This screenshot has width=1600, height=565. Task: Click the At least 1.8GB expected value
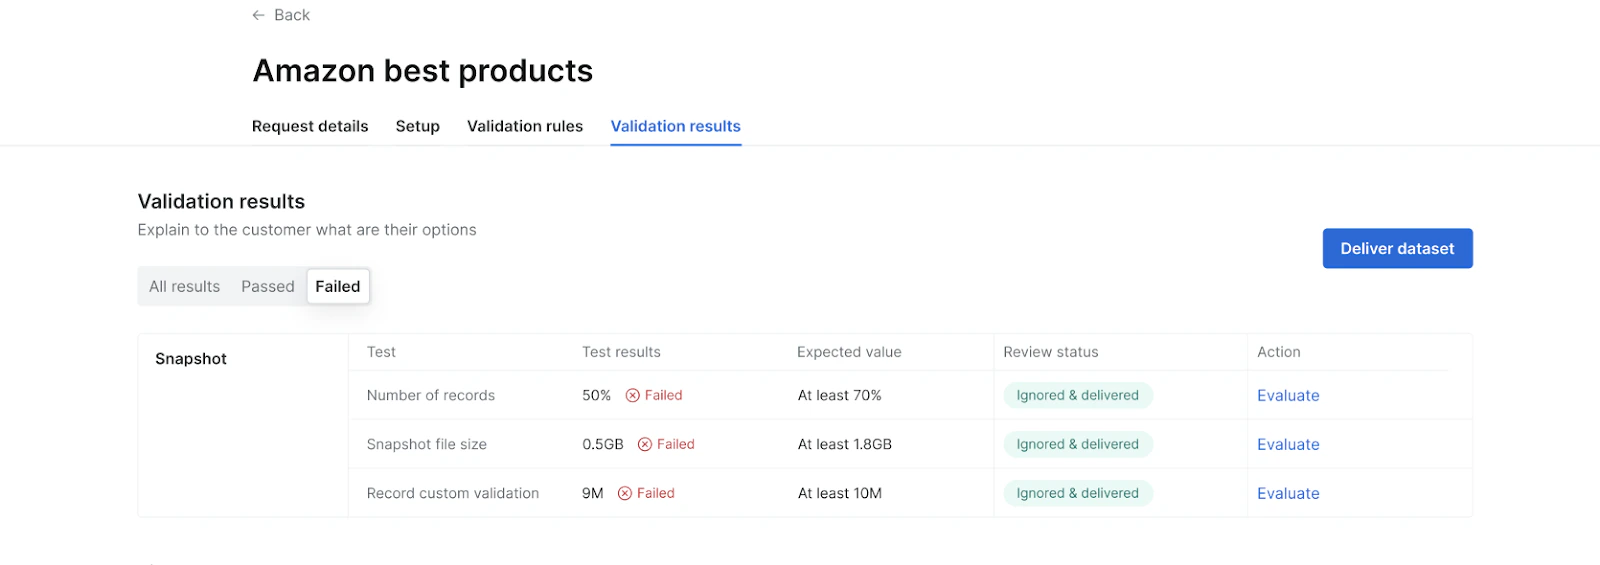coord(845,444)
